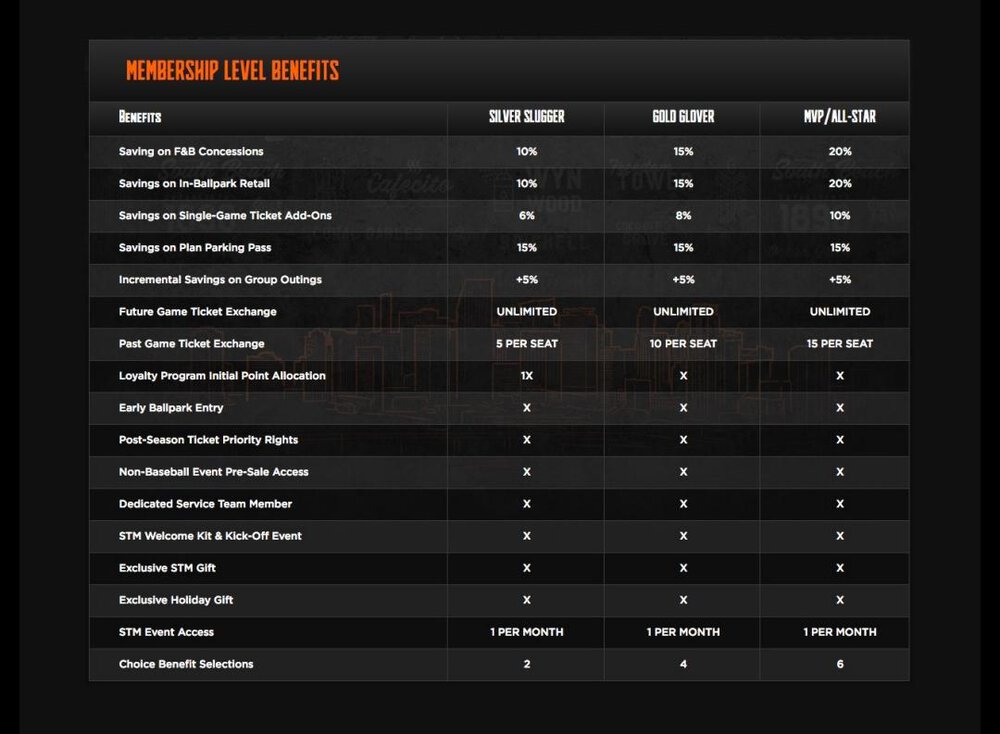Click the Choice Benefit Selections row label
Screen dimensions: 1000x734
pos(186,664)
